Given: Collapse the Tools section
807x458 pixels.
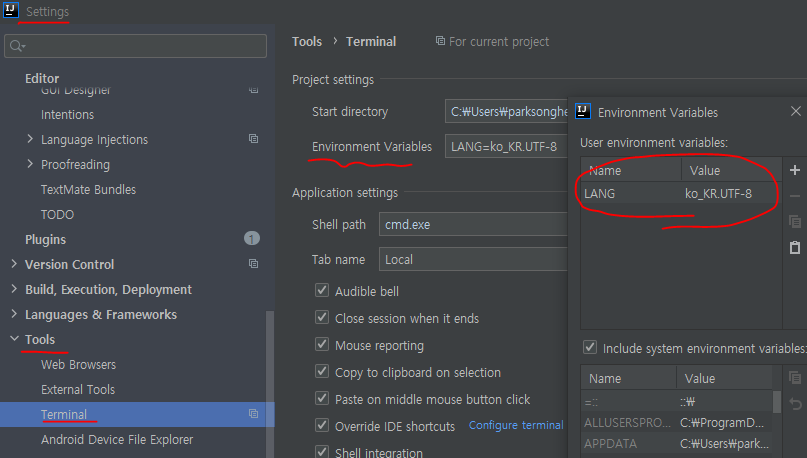Looking at the screenshot, I should pos(14,339).
